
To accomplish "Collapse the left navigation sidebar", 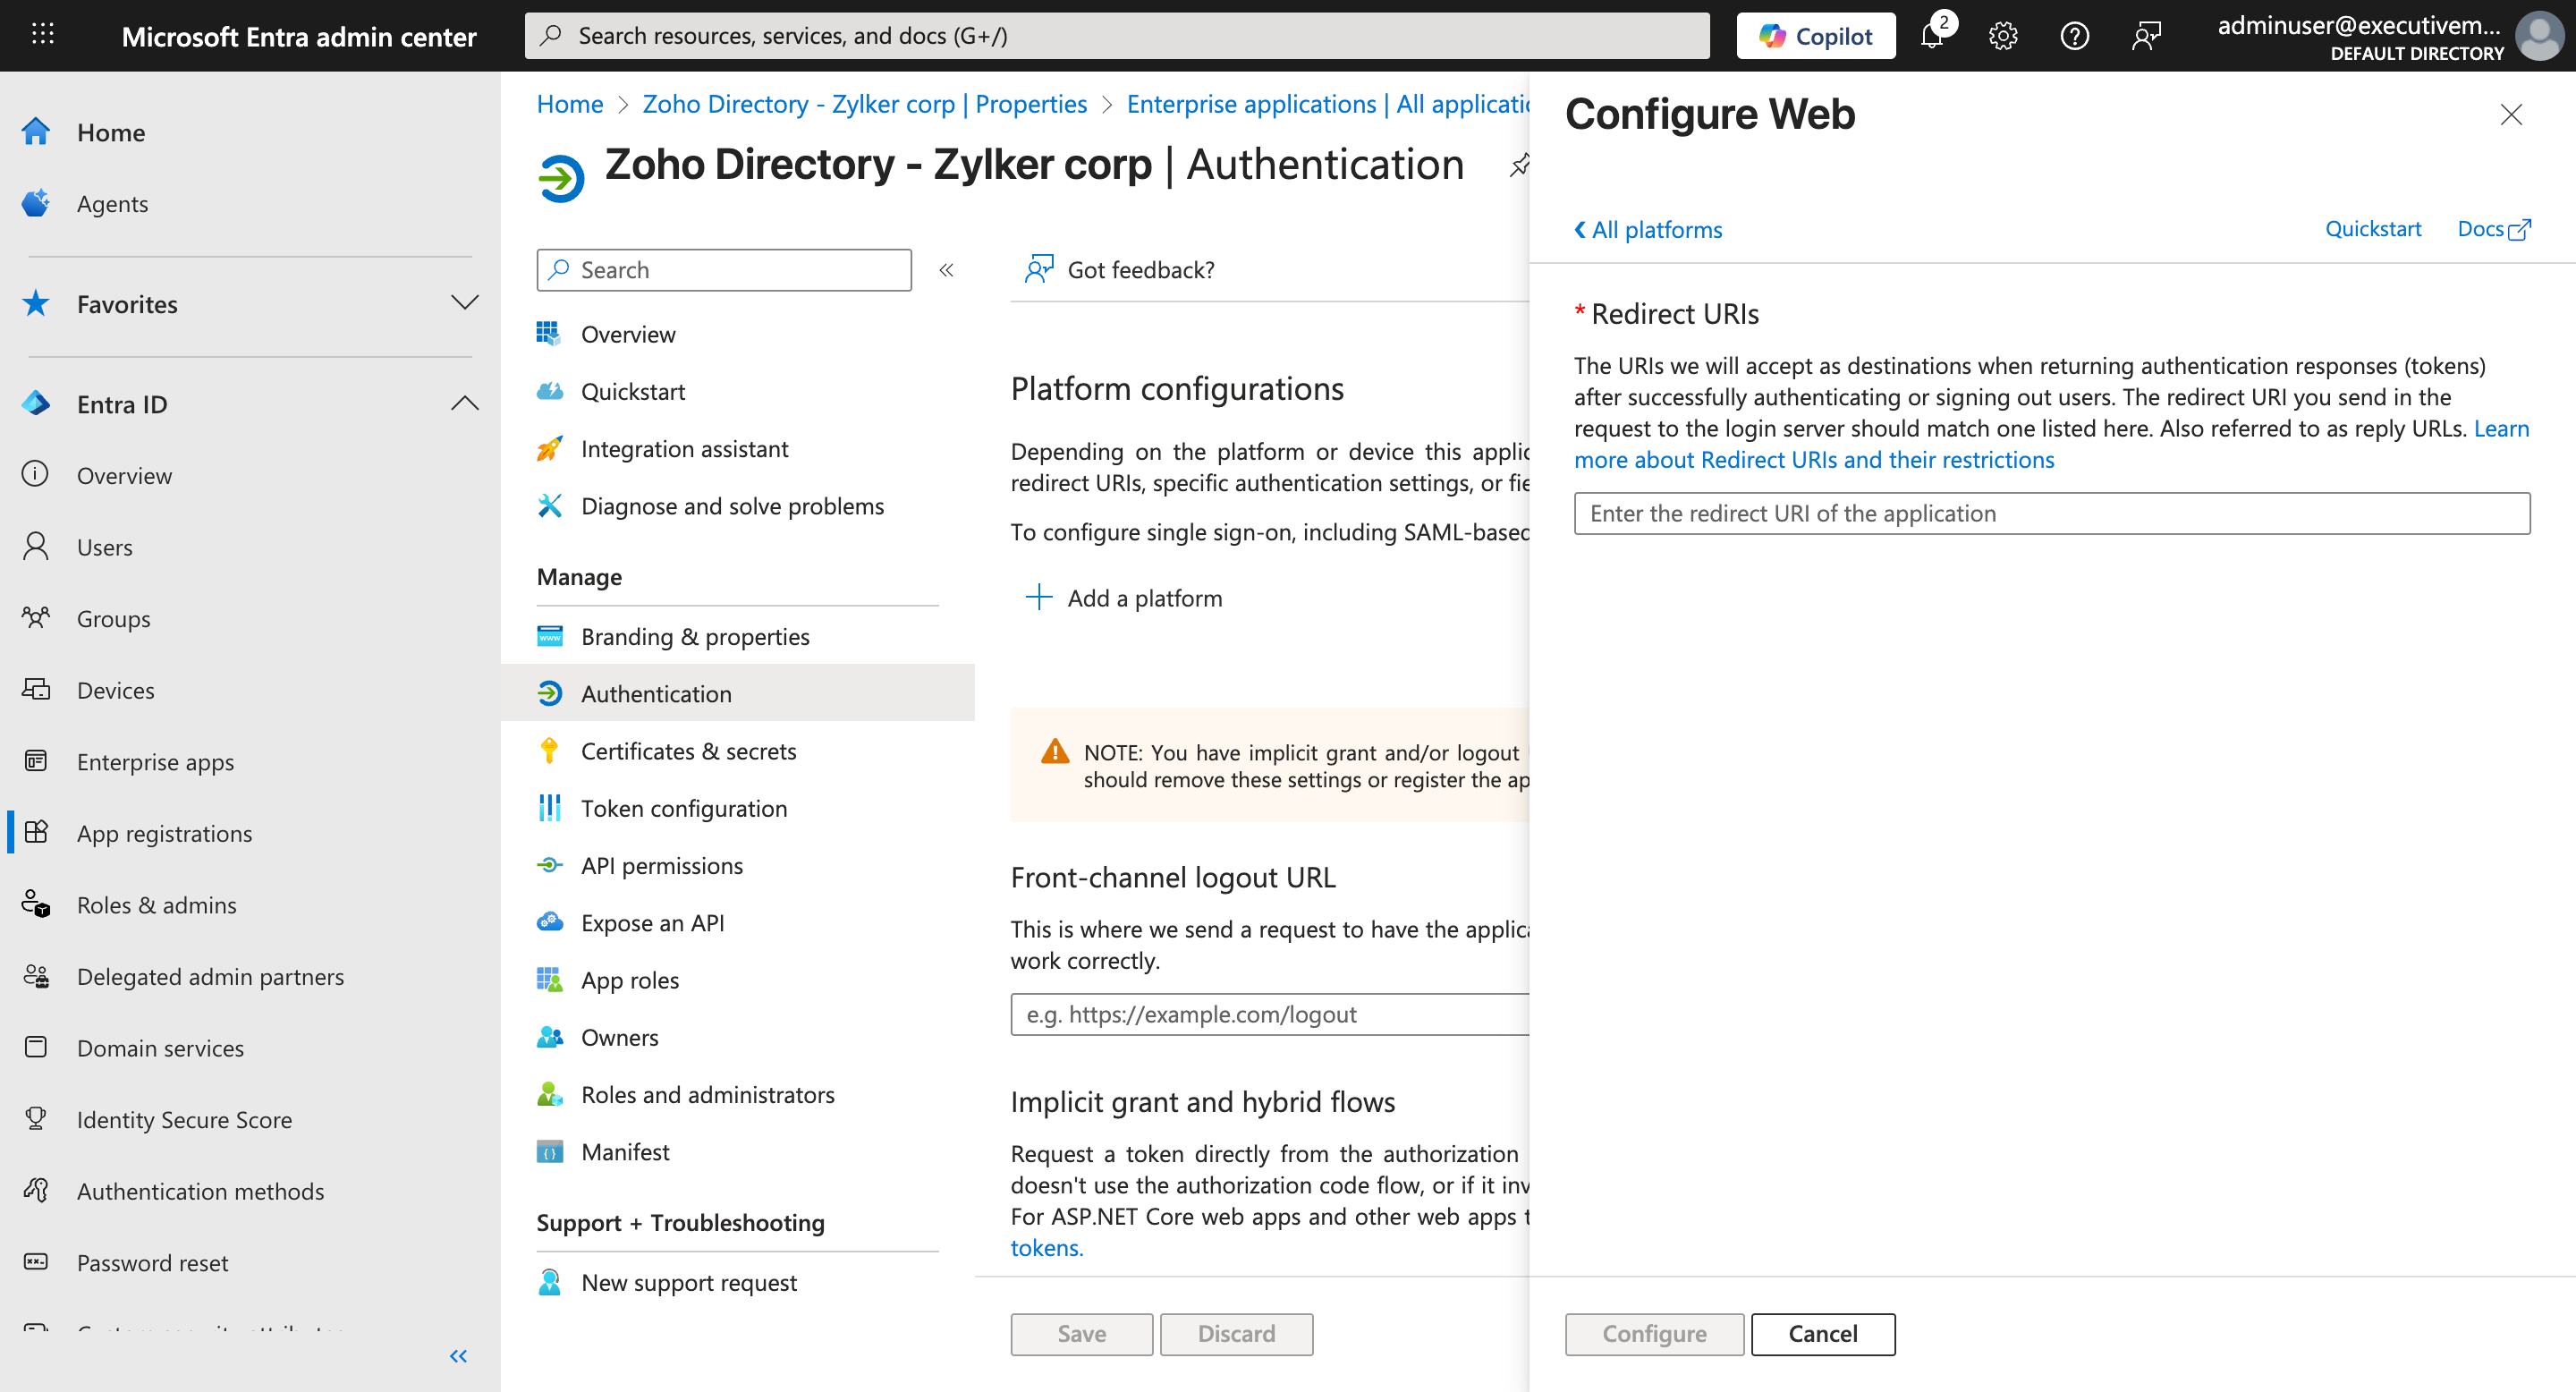I will click(x=458, y=1356).
